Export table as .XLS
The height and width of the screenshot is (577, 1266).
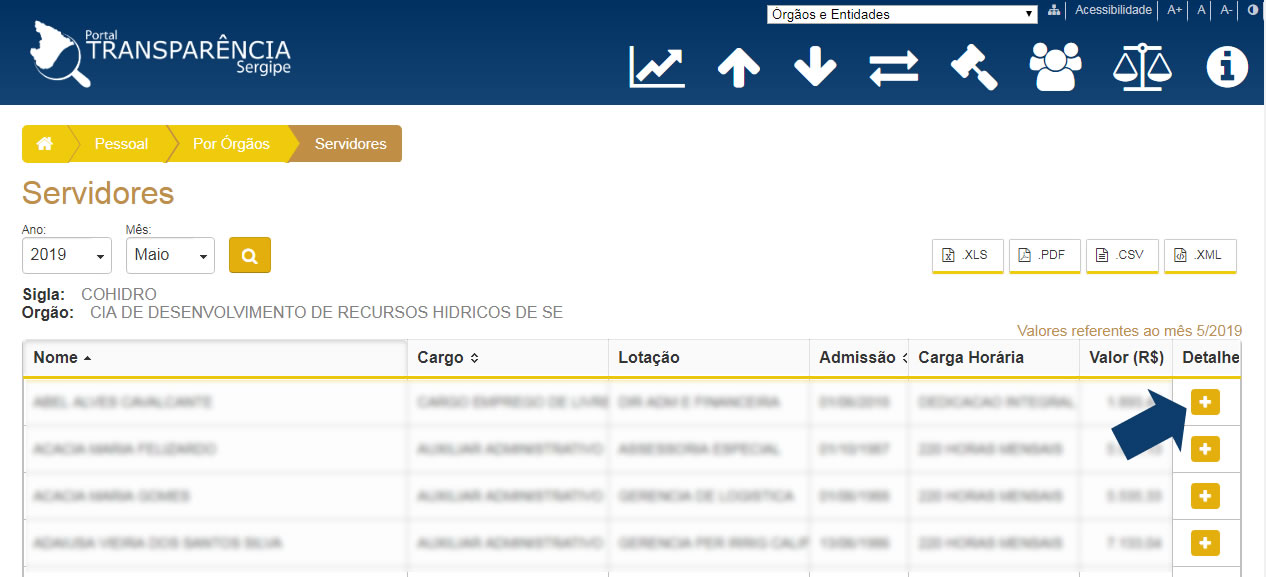[966, 255]
